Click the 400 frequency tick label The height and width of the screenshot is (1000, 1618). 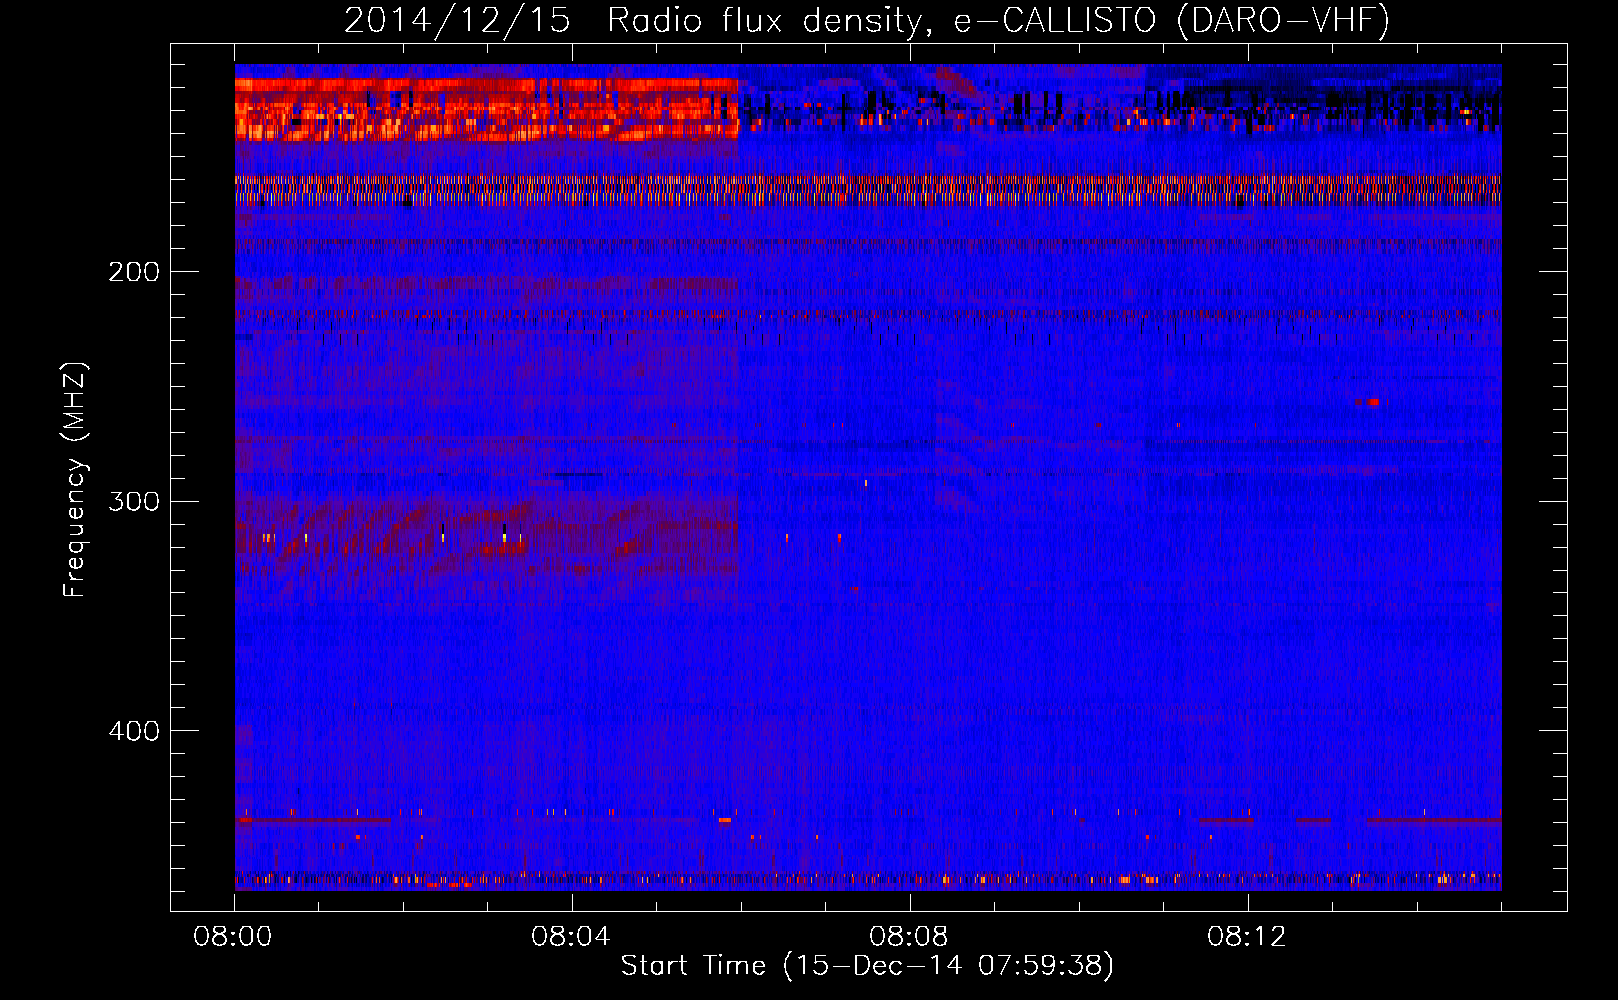[x=134, y=730]
